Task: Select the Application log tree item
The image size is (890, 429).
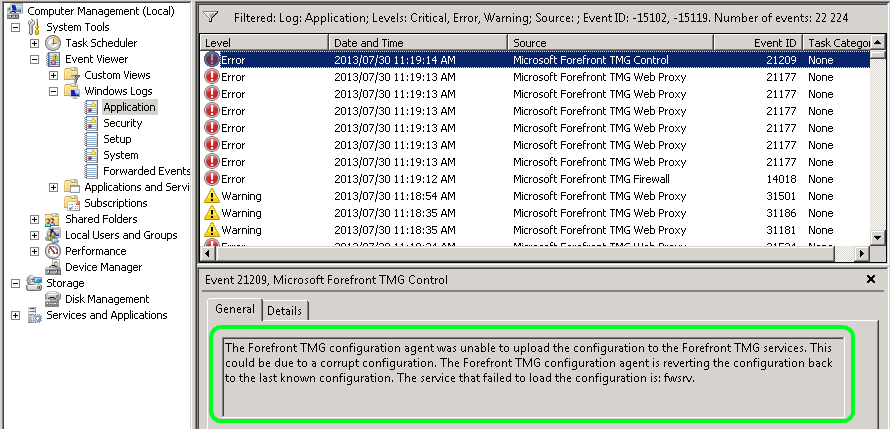Action: coord(129,107)
